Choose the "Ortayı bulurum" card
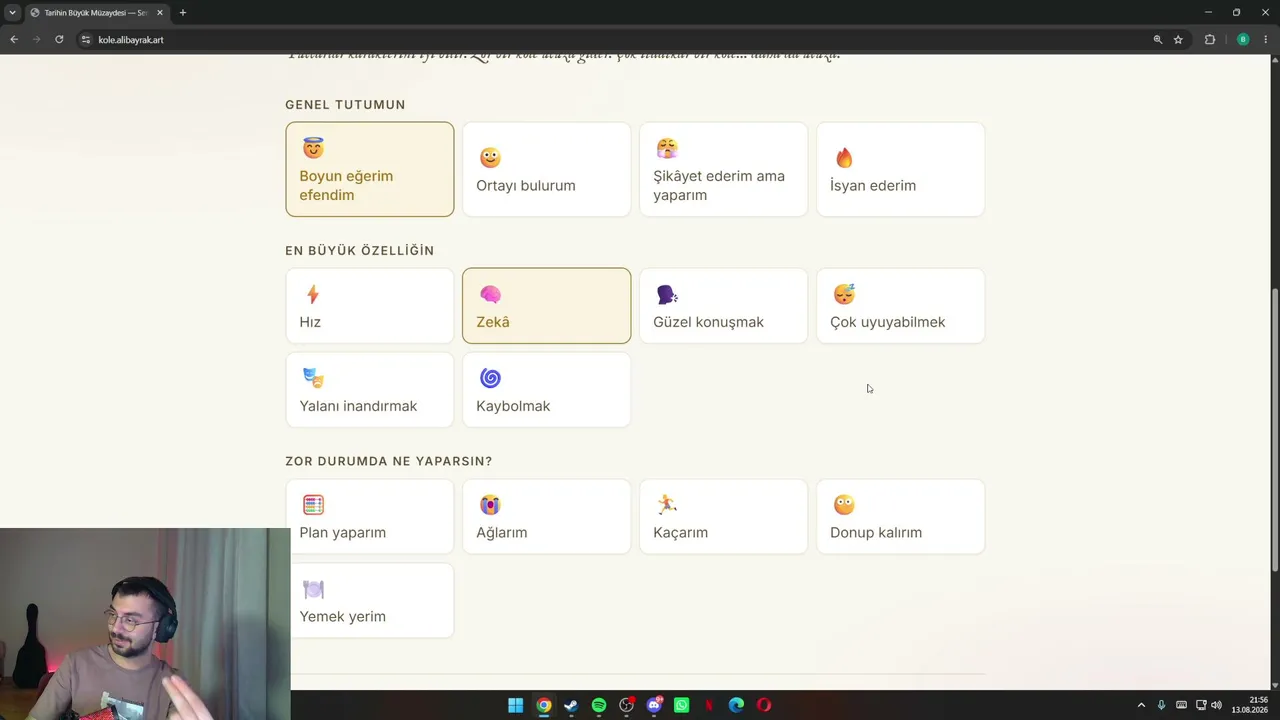The width and height of the screenshot is (1280, 720). click(x=546, y=169)
